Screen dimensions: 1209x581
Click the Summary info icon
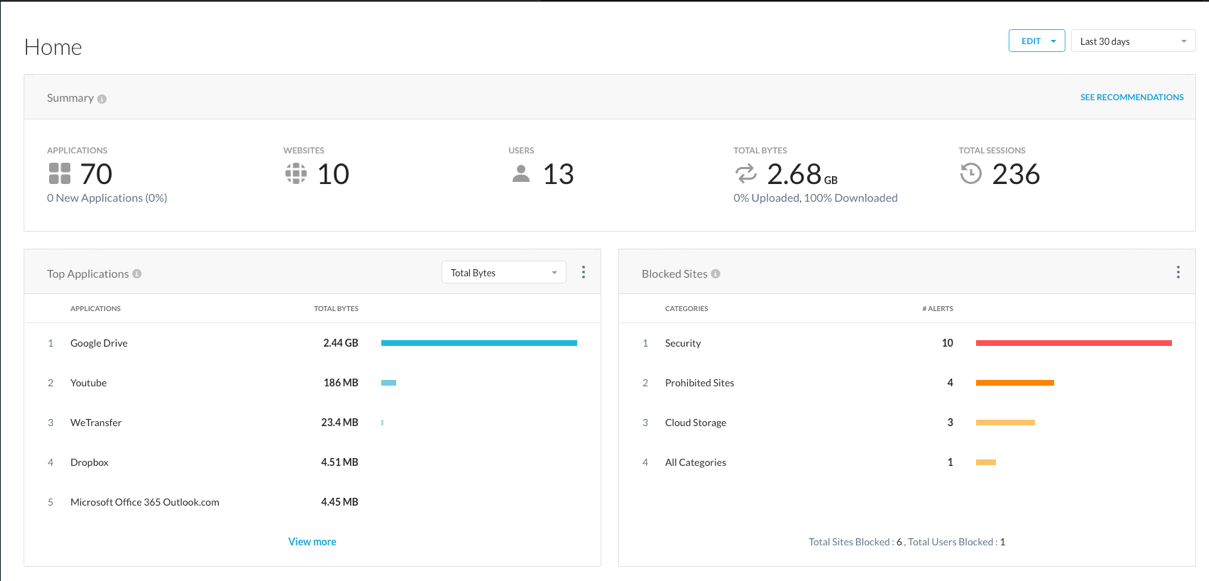point(102,99)
